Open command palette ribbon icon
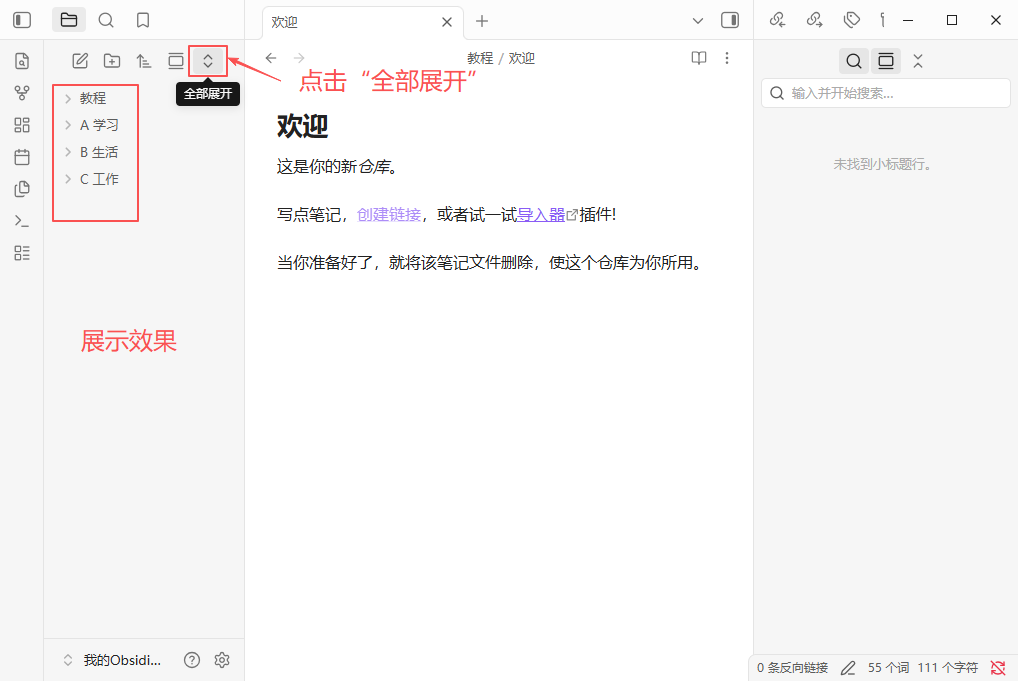This screenshot has width=1018, height=681. pos(22,221)
